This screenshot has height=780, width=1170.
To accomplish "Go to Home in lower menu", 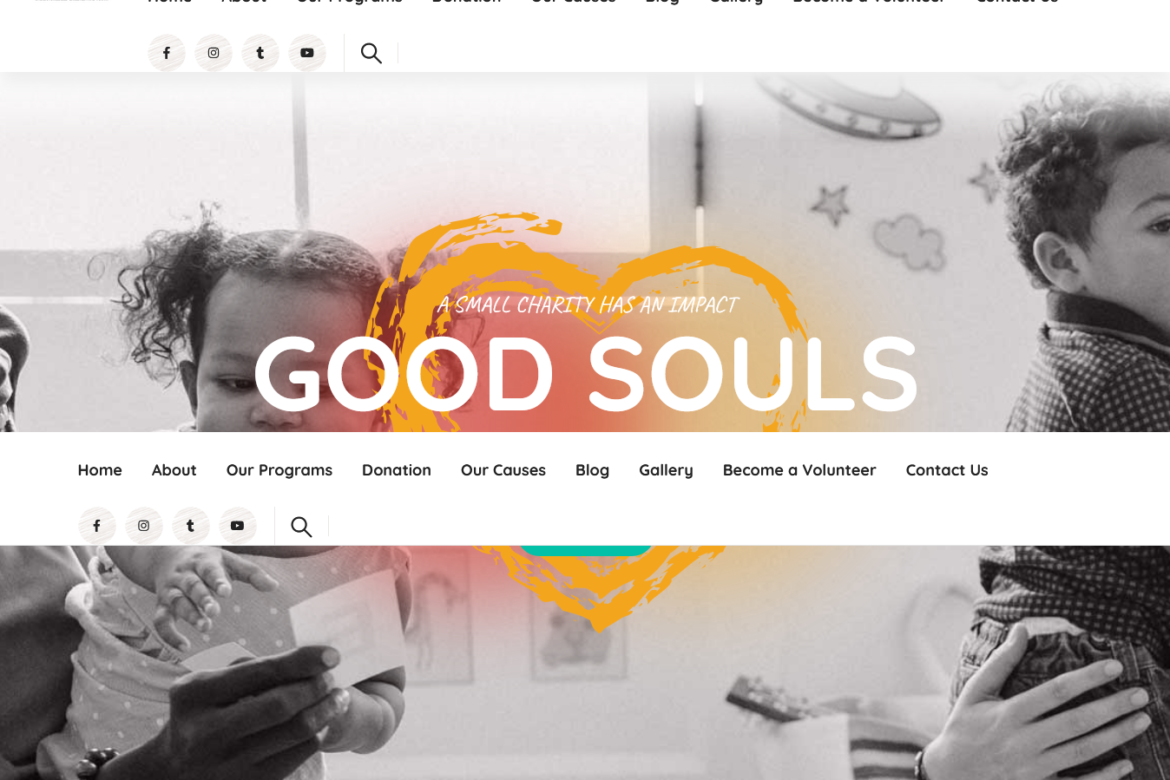I will tap(100, 470).
